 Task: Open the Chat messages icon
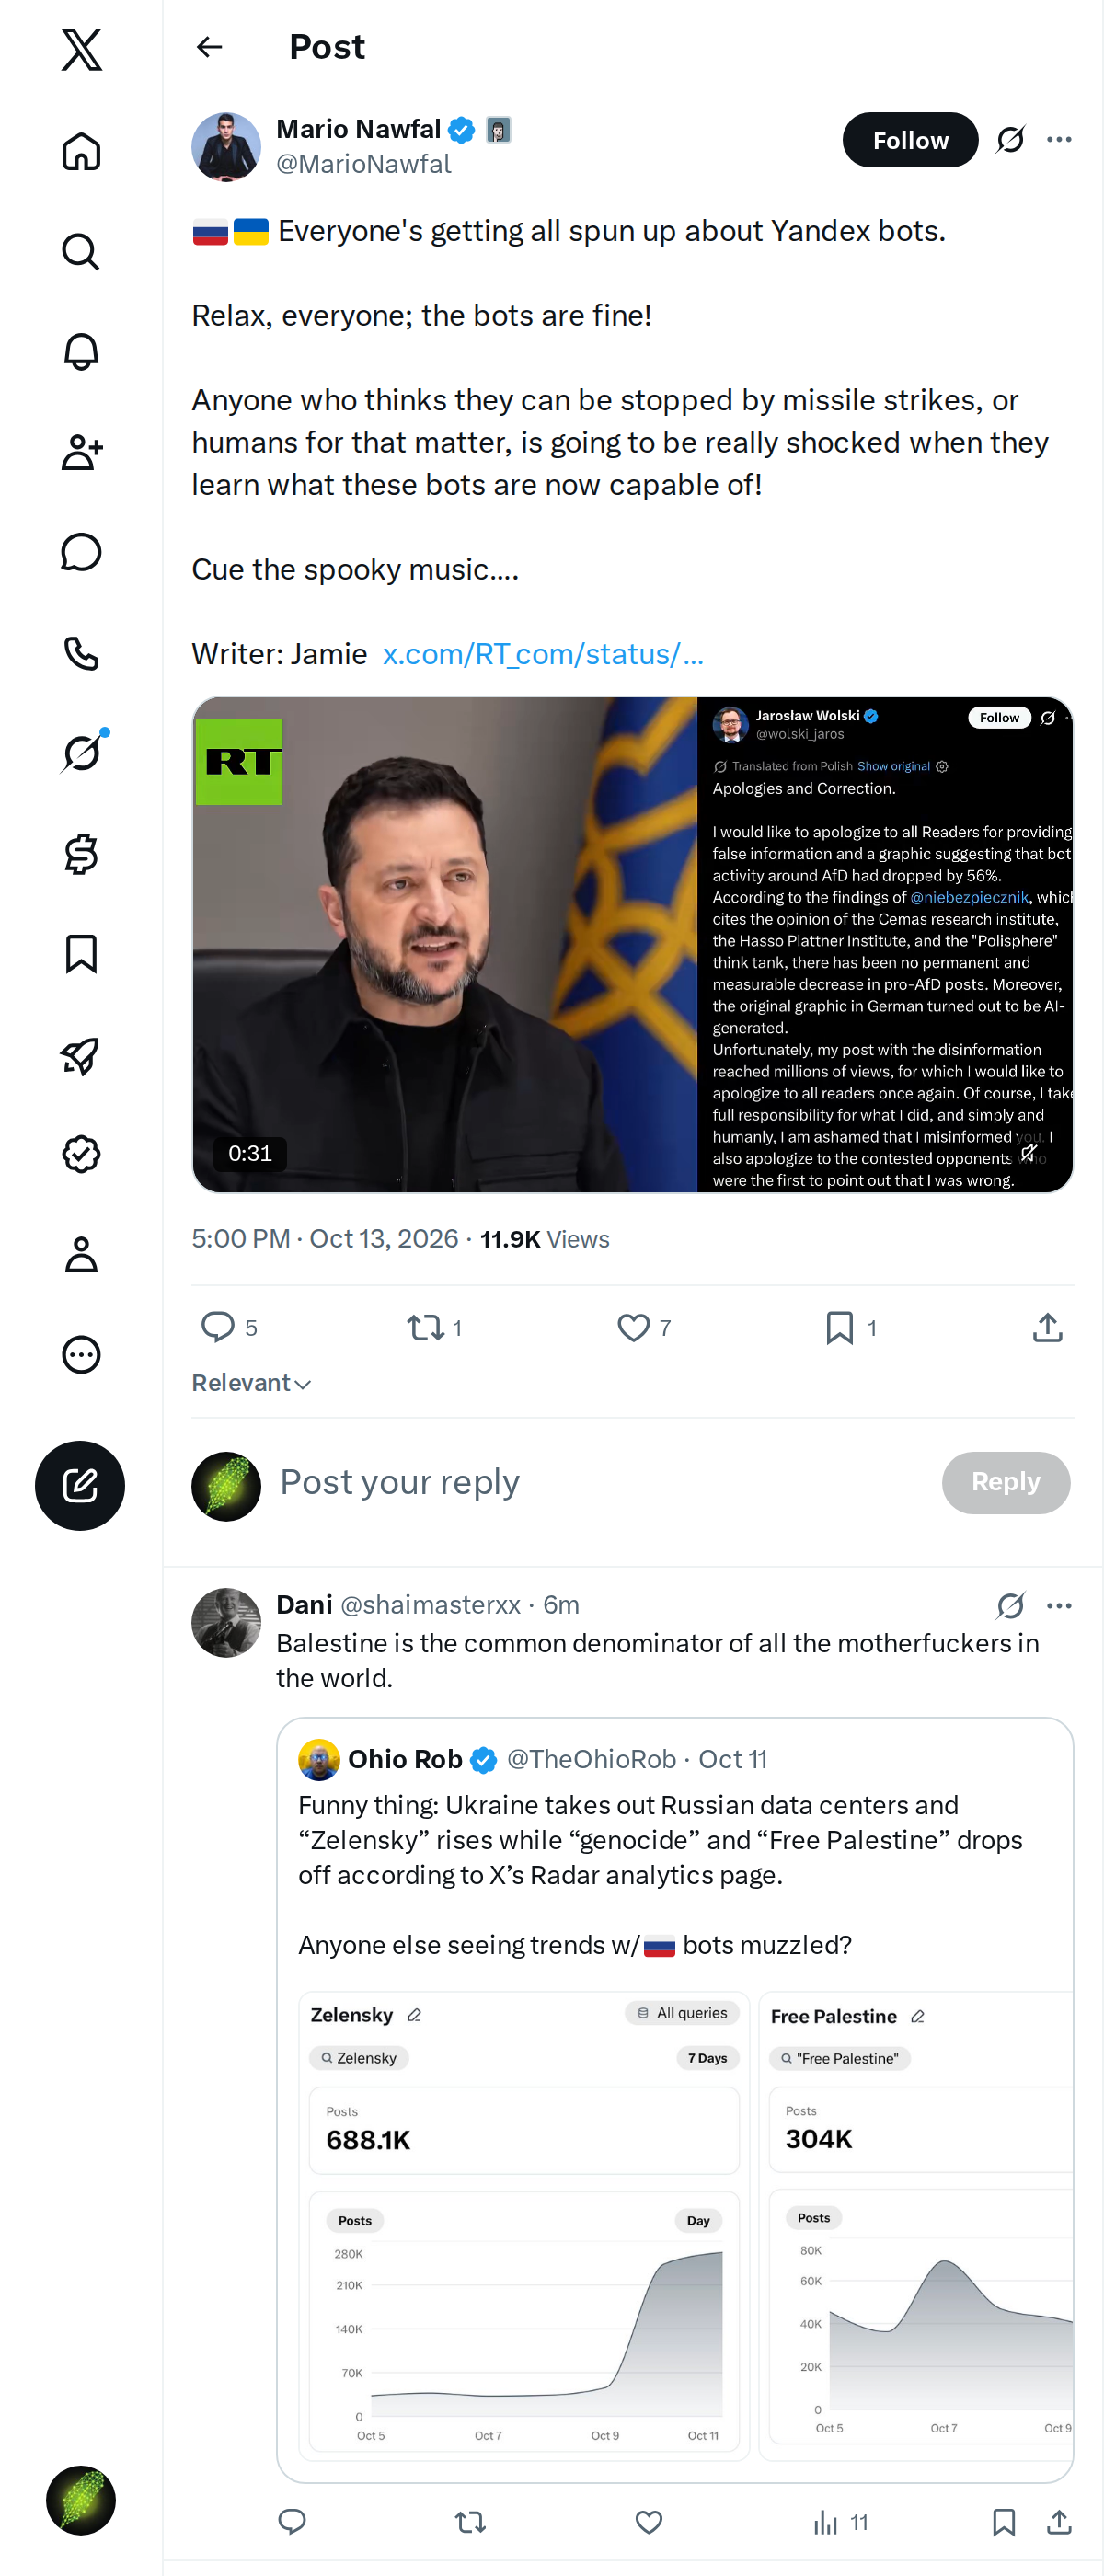81,552
